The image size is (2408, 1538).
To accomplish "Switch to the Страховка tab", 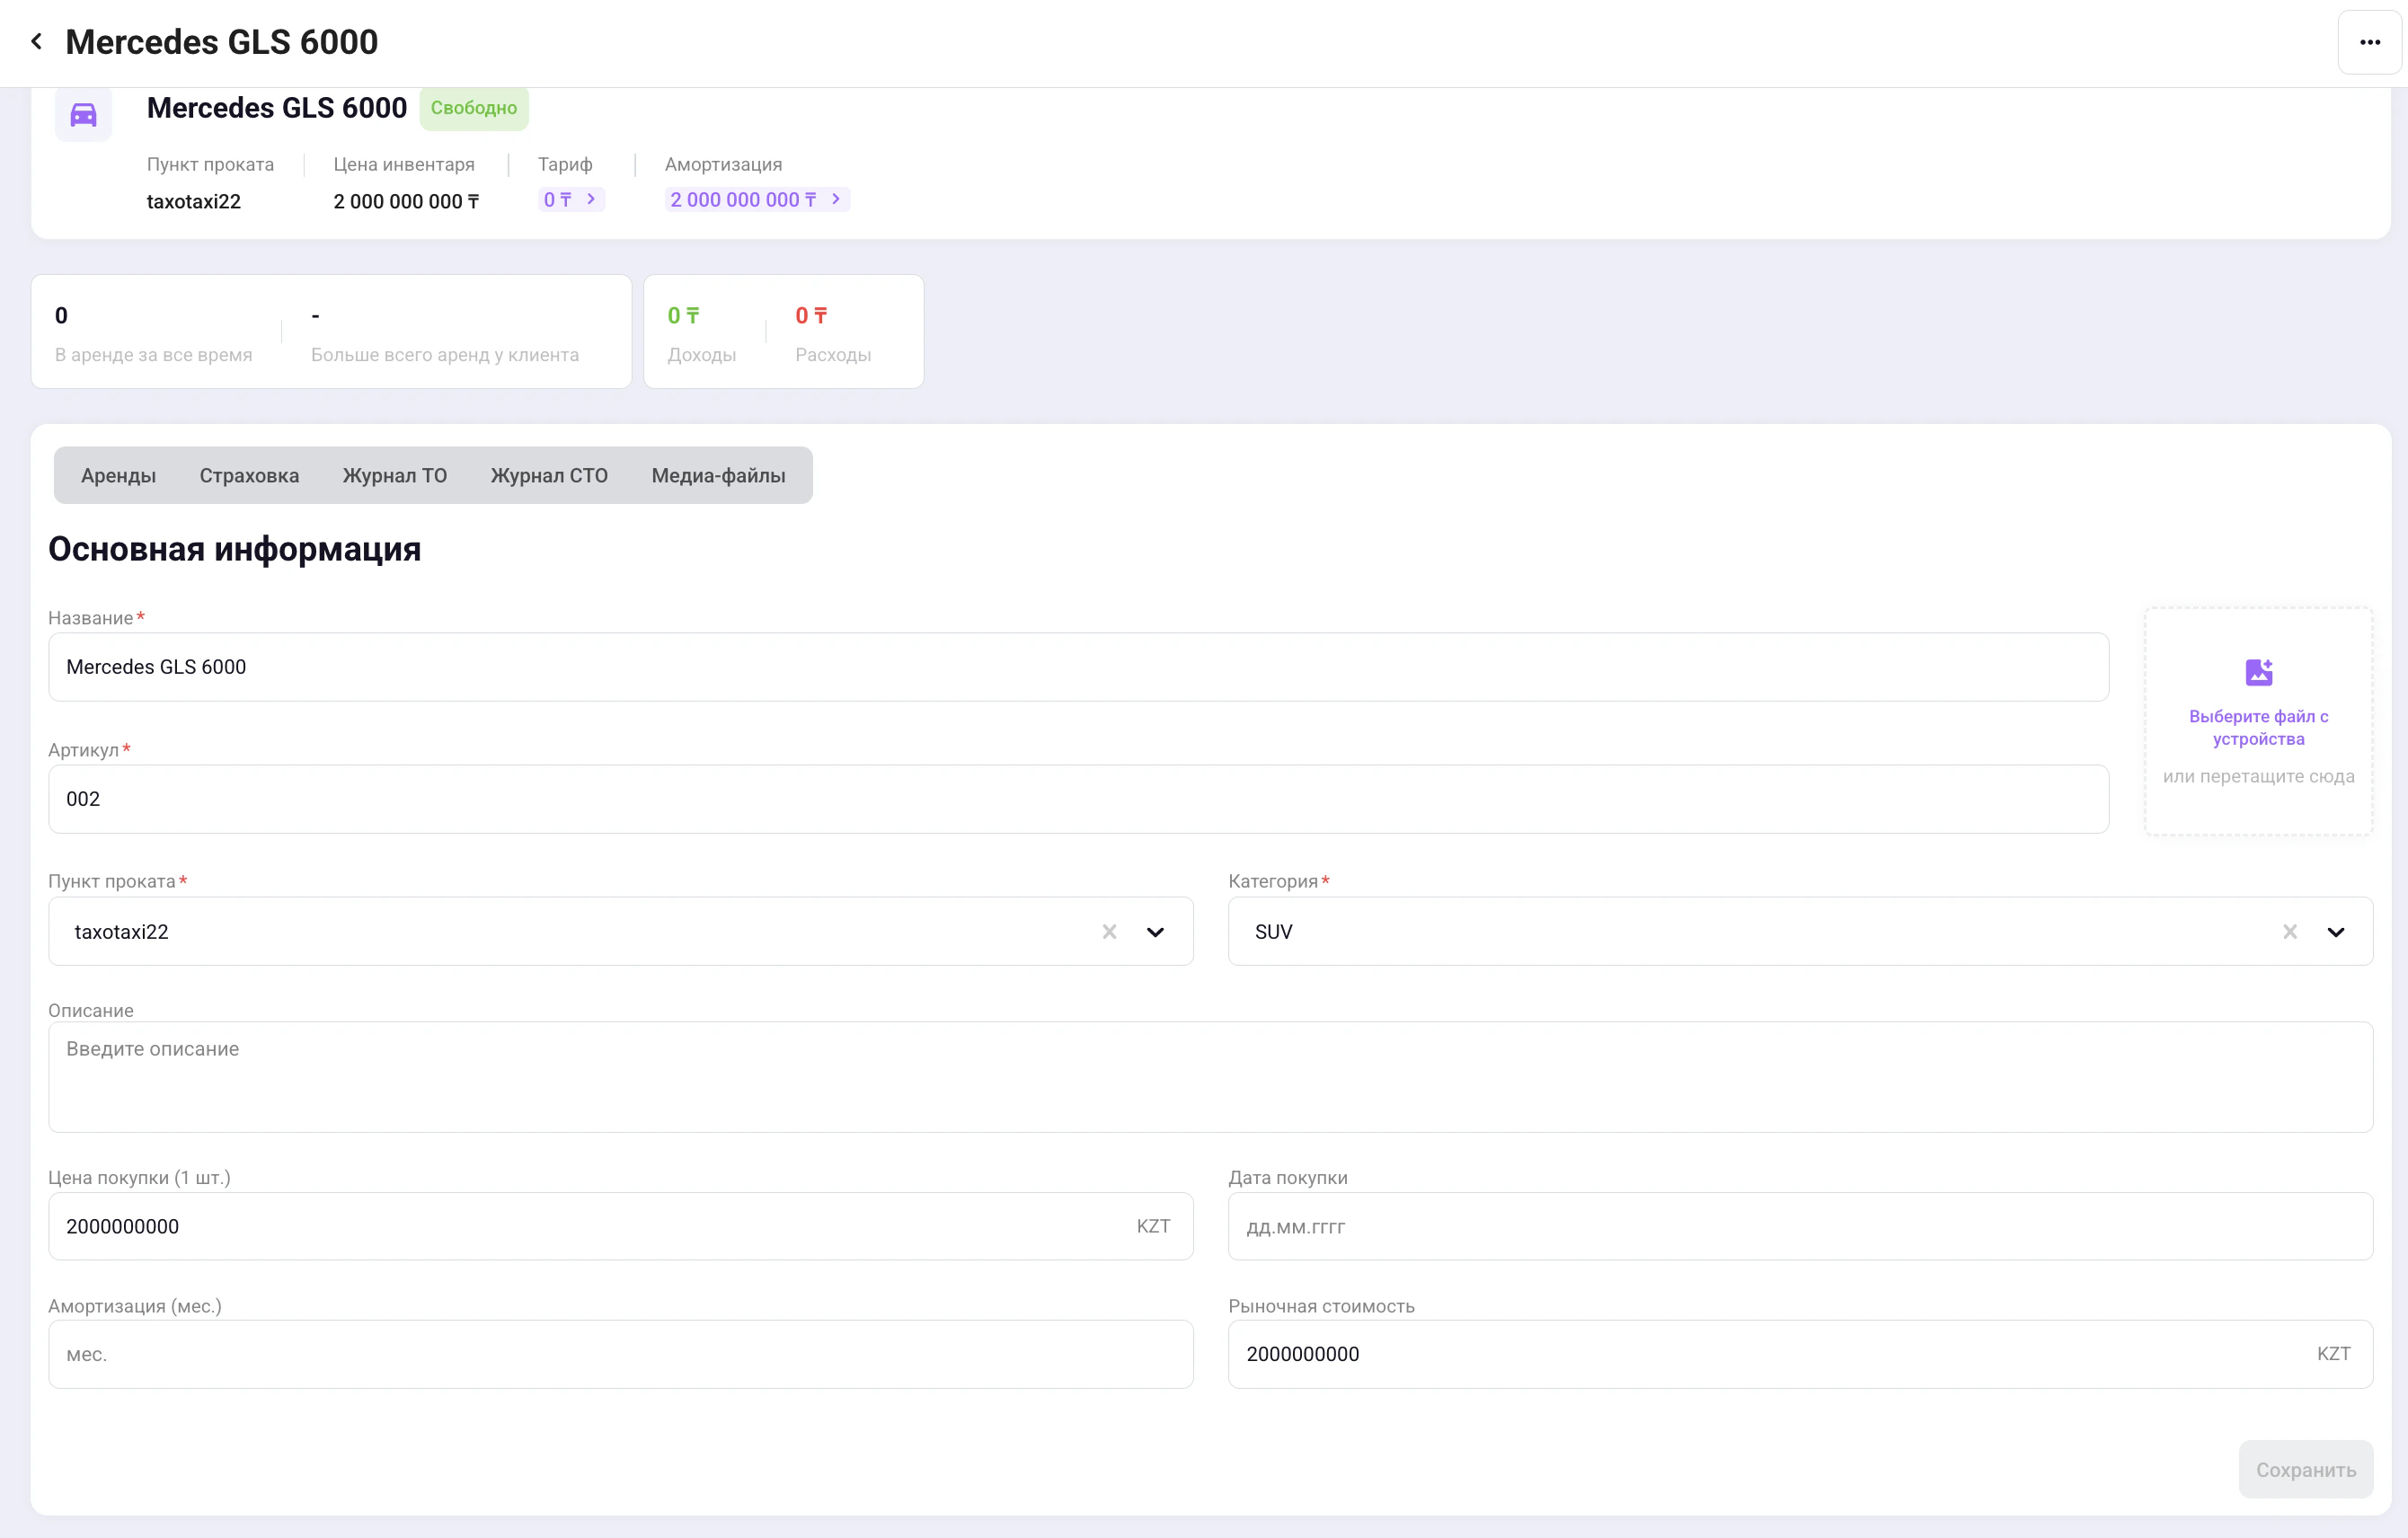I will (249, 475).
